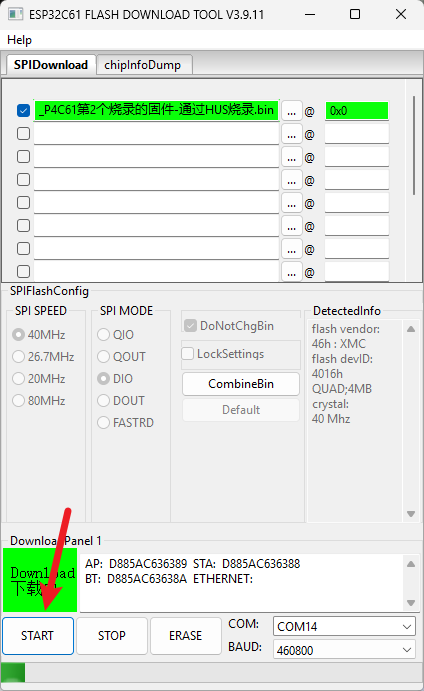The height and width of the screenshot is (691, 424).
Task: Click the second row address field
Action: tap(357, 134)
